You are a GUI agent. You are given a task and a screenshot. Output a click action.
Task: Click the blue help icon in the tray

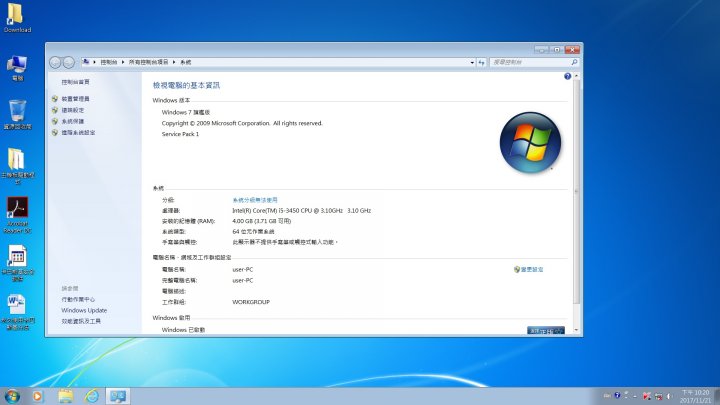click(617, 395)
